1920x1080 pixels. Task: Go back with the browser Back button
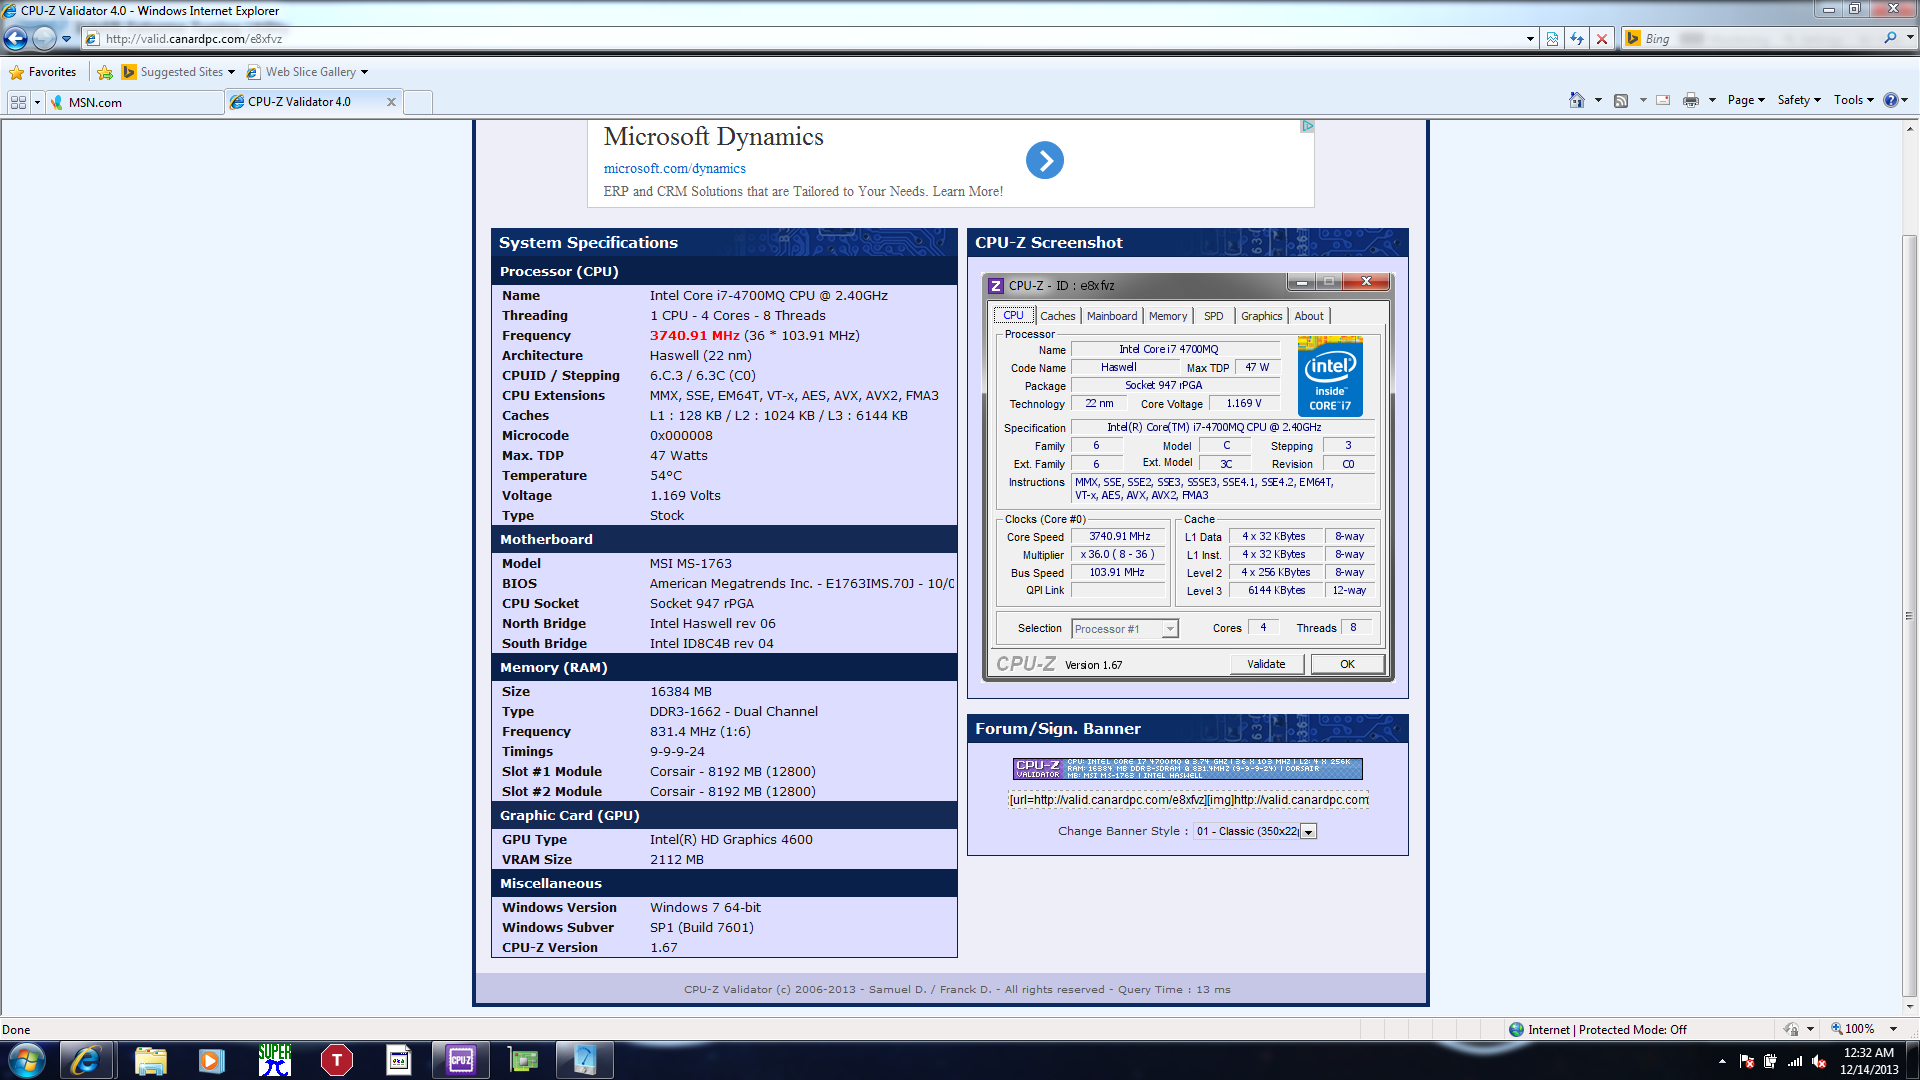[x=16, y=38]
